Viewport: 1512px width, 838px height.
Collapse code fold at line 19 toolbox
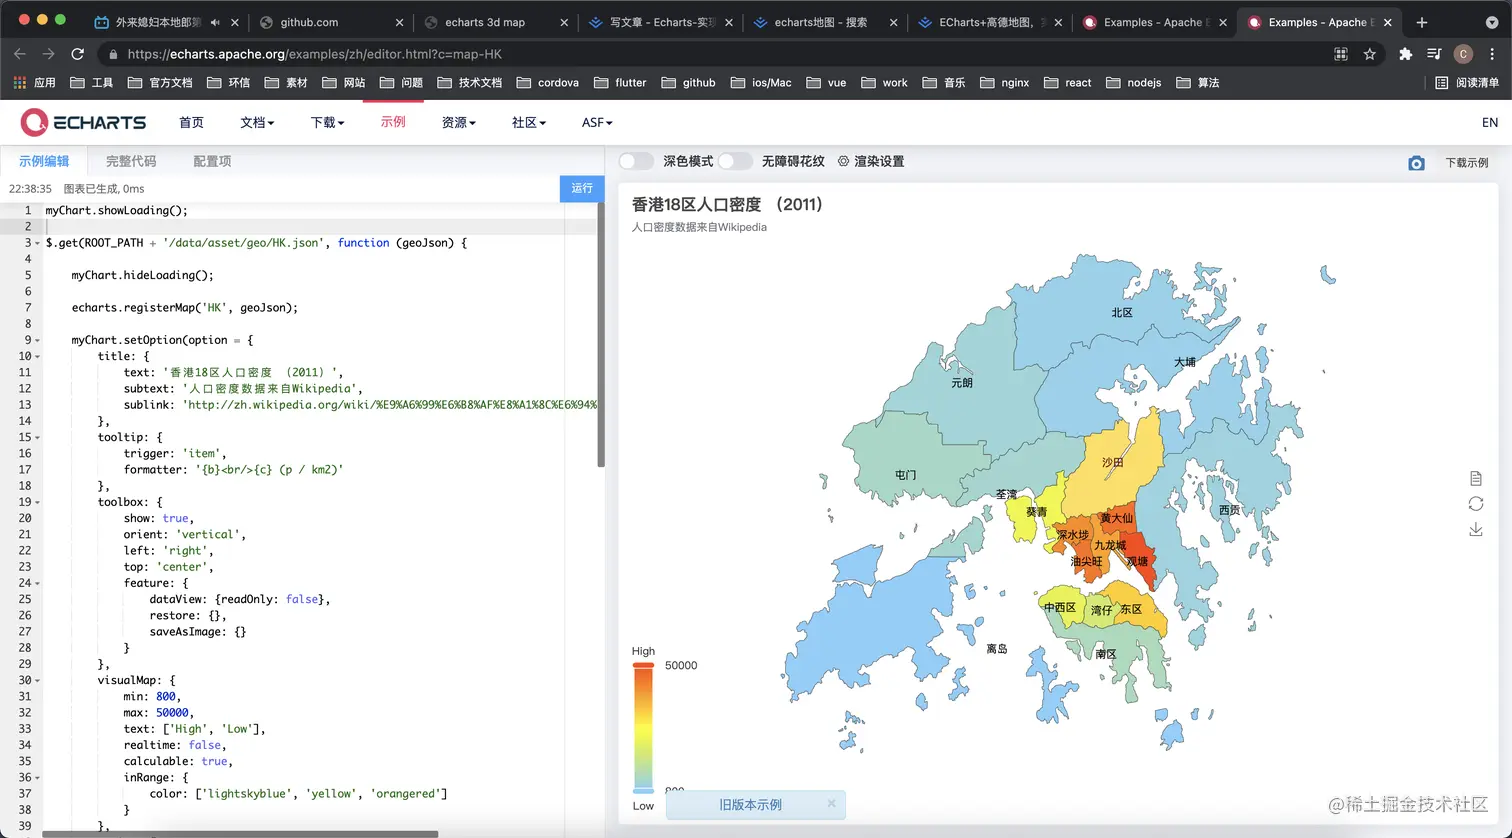coord(37,502)
